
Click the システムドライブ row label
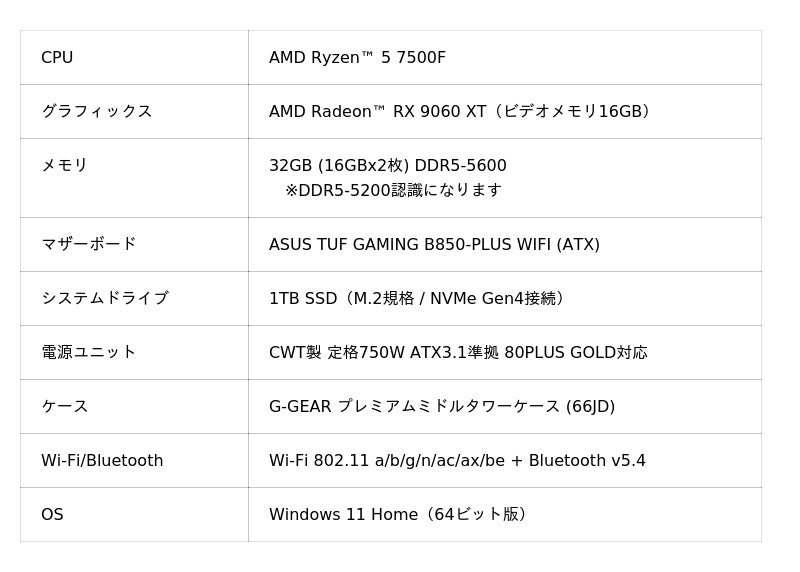tap(104, 298)
